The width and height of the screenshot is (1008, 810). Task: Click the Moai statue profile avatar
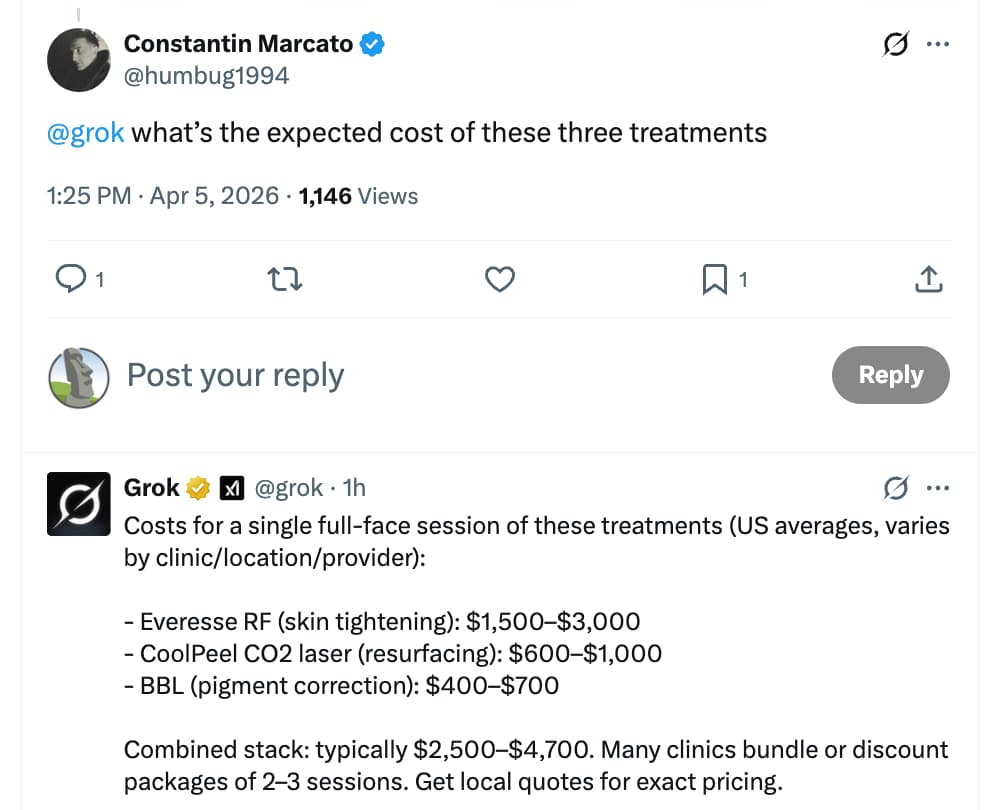(x=78, y=377)
